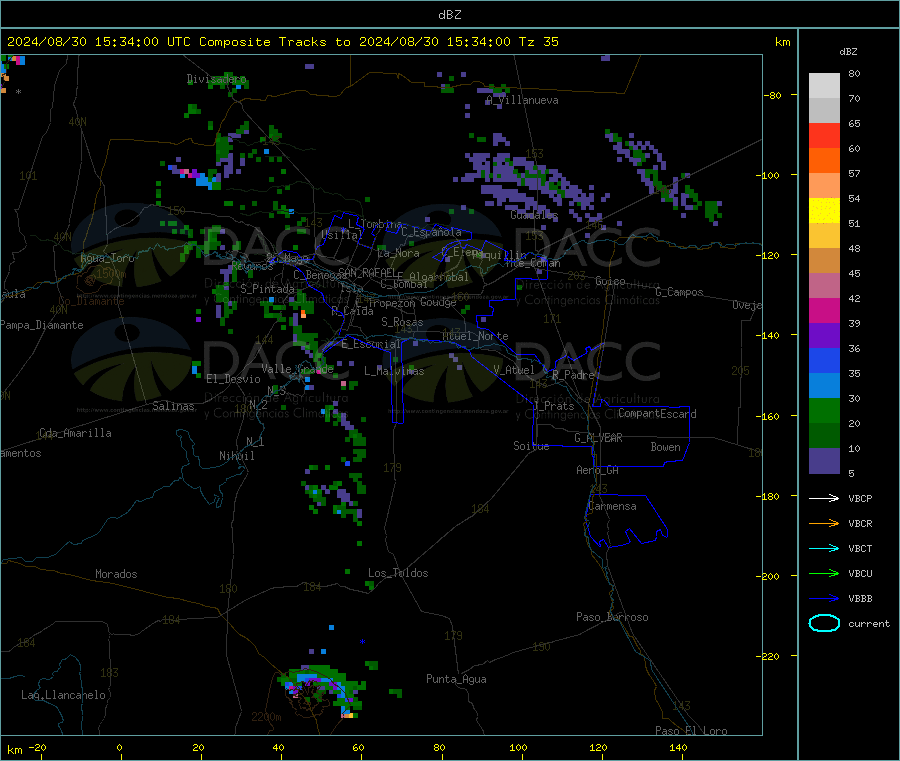Click the SAN_RAFAEL city label

coord(367,273)
